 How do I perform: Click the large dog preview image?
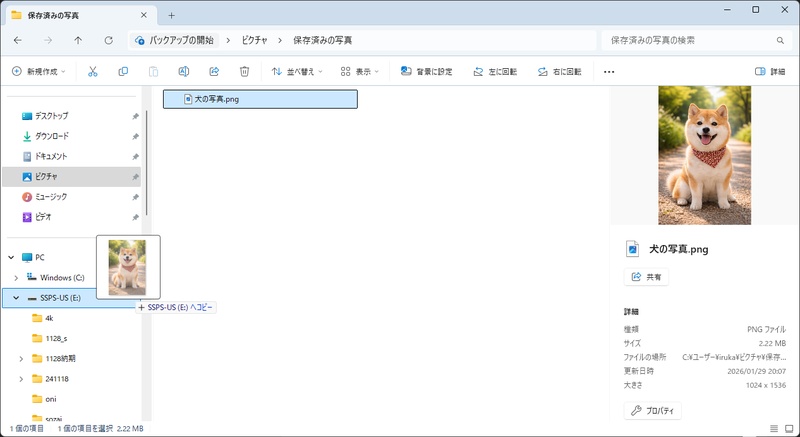tap(704, 156)
